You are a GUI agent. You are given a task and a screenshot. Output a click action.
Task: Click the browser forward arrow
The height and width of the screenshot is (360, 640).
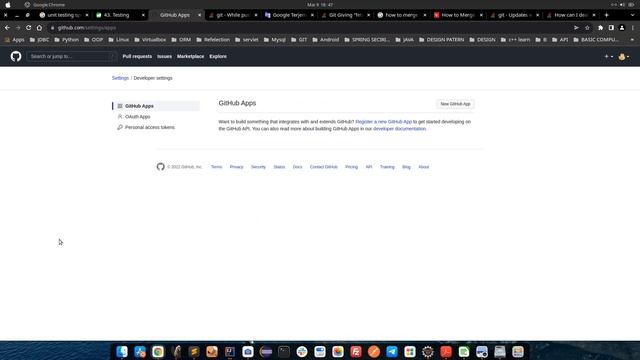tap(18, 28)
